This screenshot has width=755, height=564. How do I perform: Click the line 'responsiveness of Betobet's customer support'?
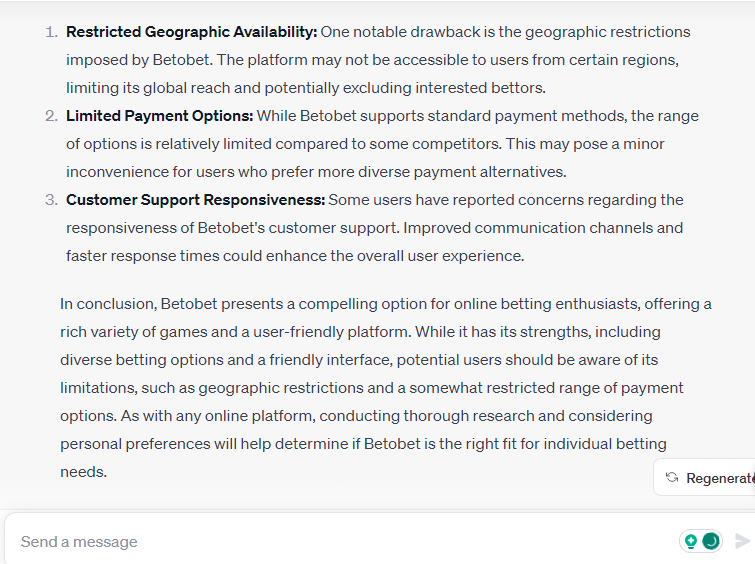pyautogui.click(x=374, y=227)
